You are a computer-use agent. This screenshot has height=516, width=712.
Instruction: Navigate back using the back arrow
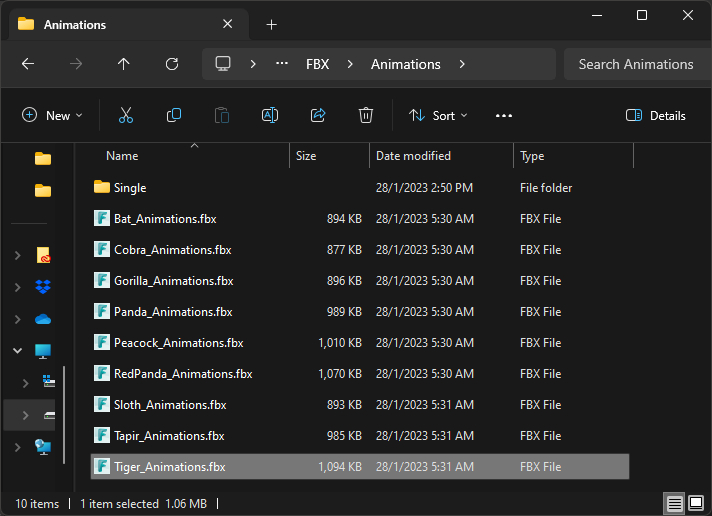point(28,64)
